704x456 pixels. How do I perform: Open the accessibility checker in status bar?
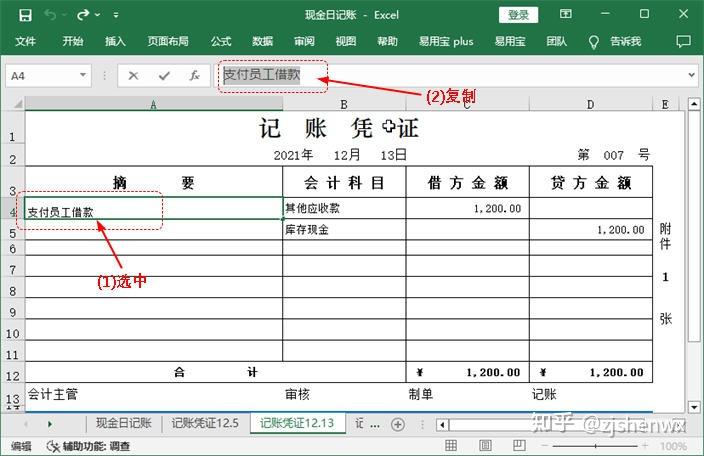[88, 446]
